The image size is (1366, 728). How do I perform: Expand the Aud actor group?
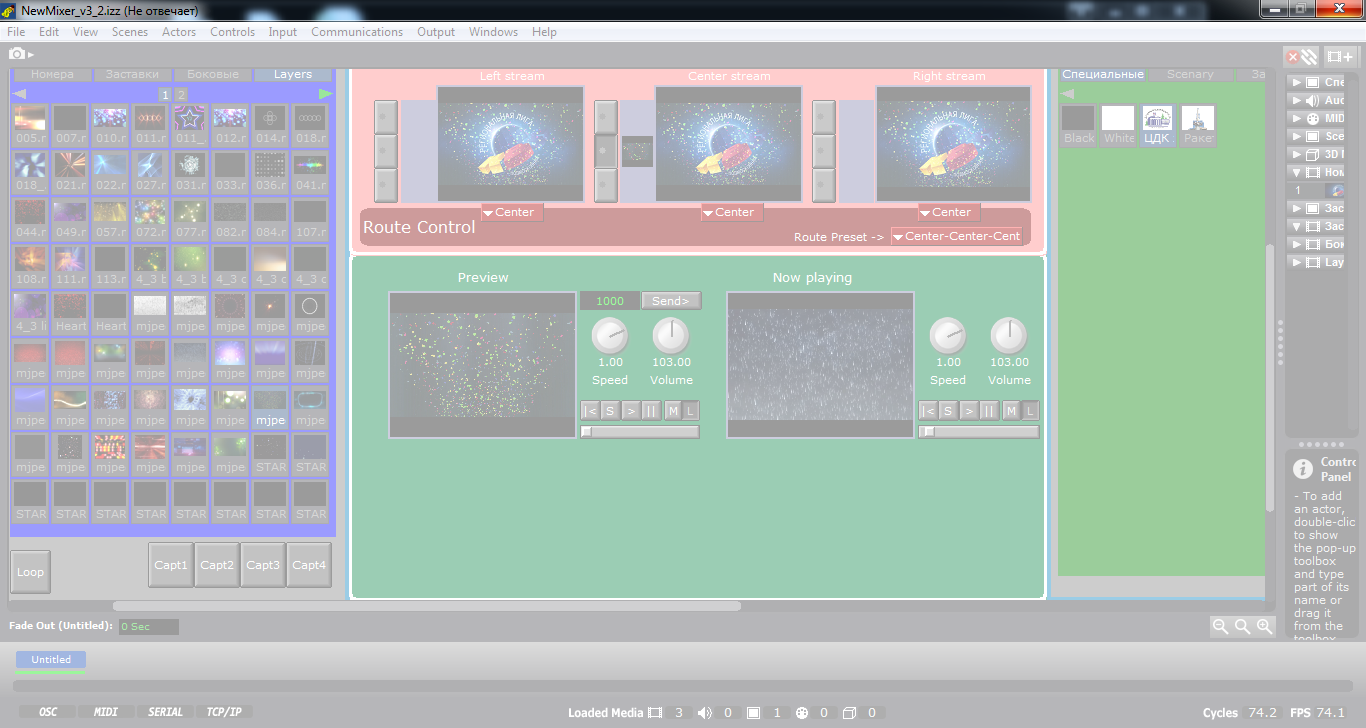pyautogui.click(x=1296, y=101)
